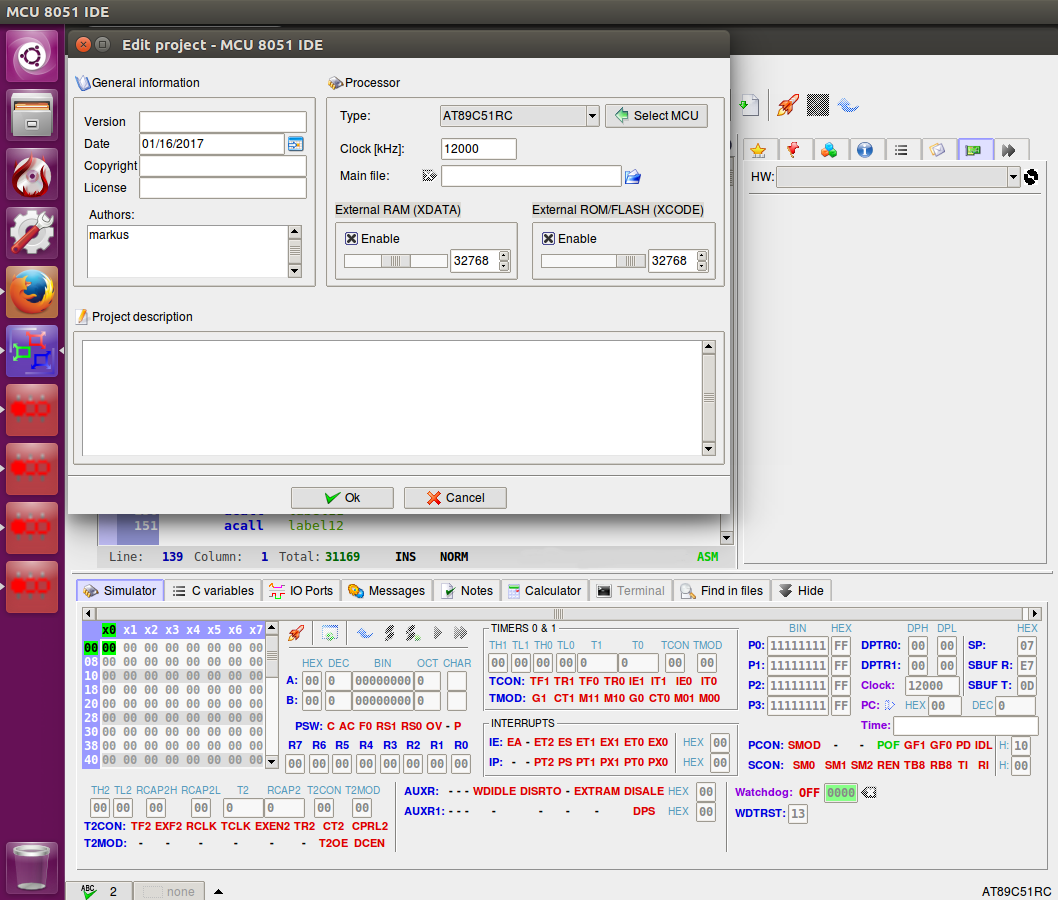
Task: Open trash in launcher
Action: [x=32, y=868]
